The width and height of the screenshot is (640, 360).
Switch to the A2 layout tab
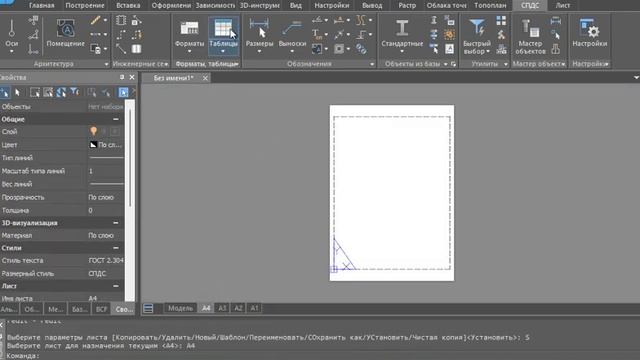click(238, 308)
